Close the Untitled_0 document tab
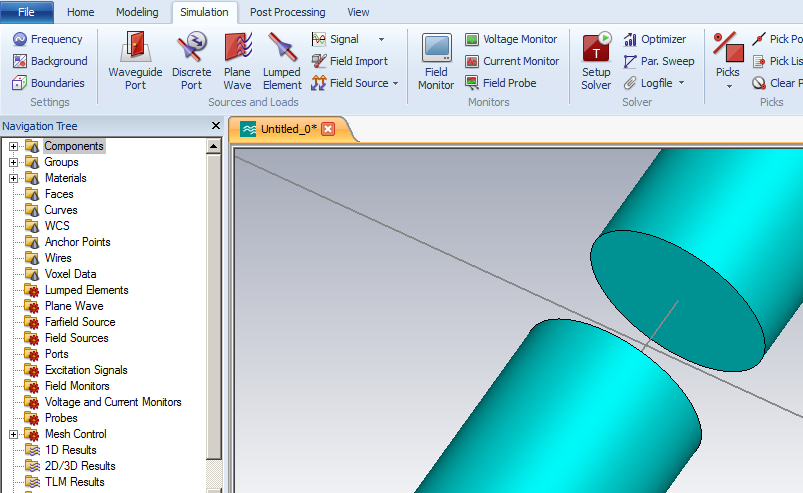The width and height of the screenshot is (803, 493). [x=328, y=130]
